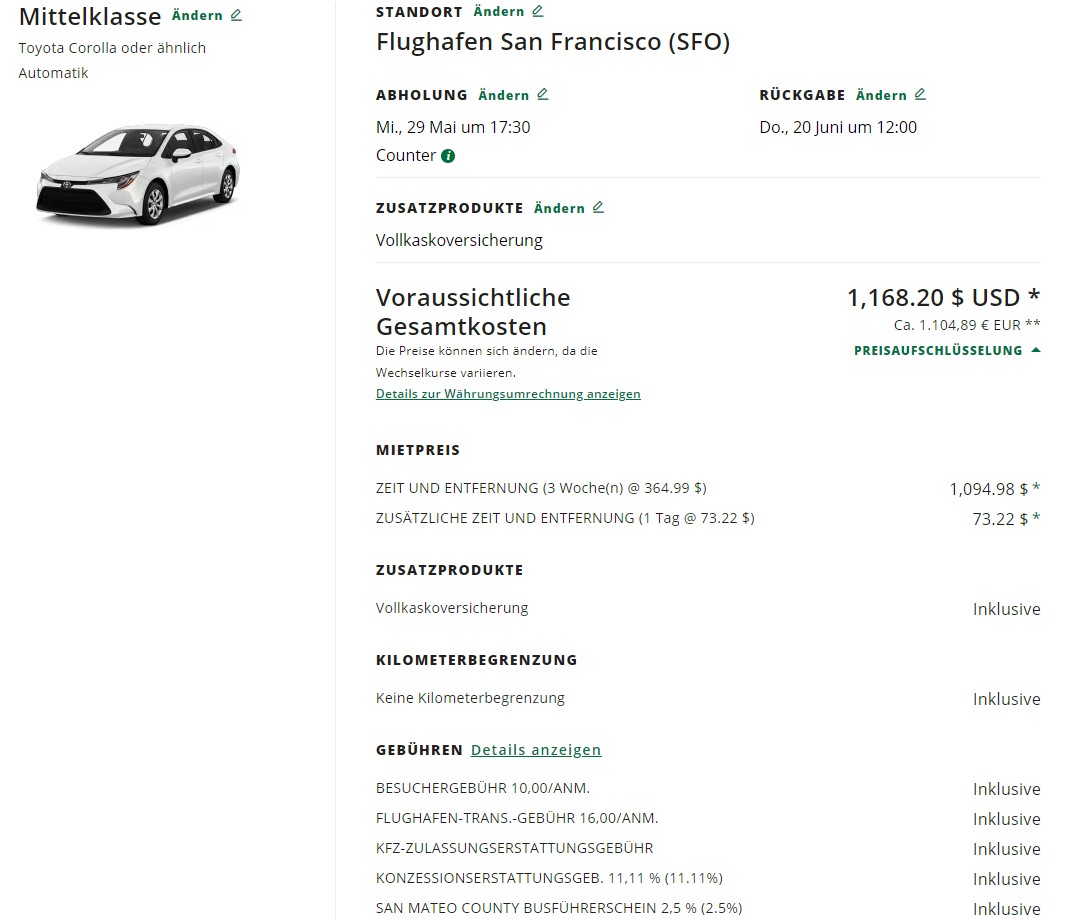Click the Flughafen San Francisco (SFO) heading

pos(552,42)
